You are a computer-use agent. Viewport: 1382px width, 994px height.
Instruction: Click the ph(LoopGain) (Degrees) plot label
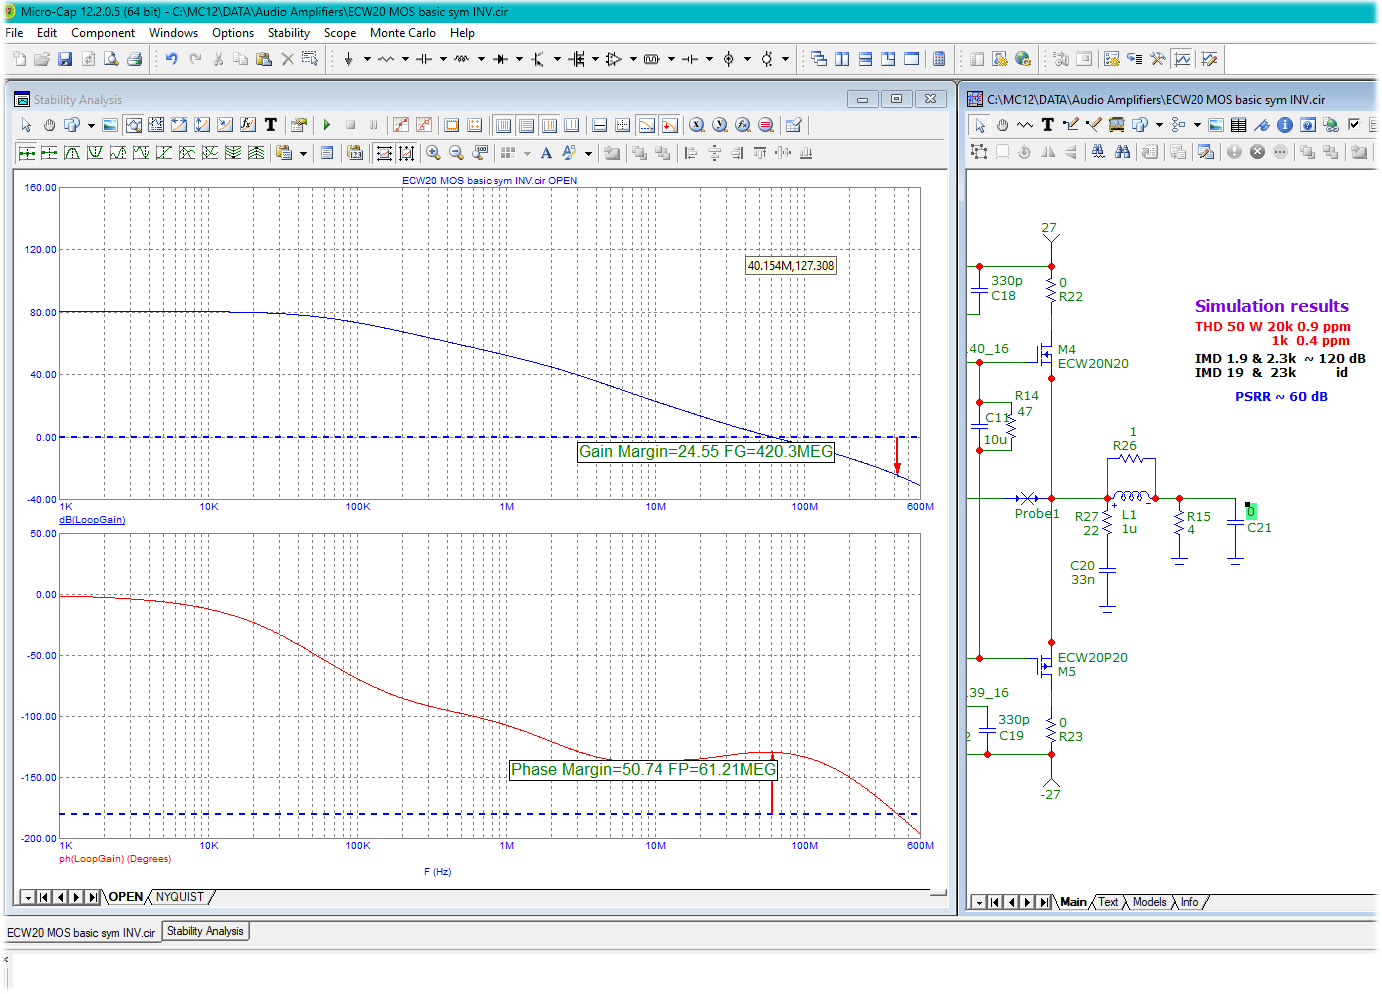[115, 859]
